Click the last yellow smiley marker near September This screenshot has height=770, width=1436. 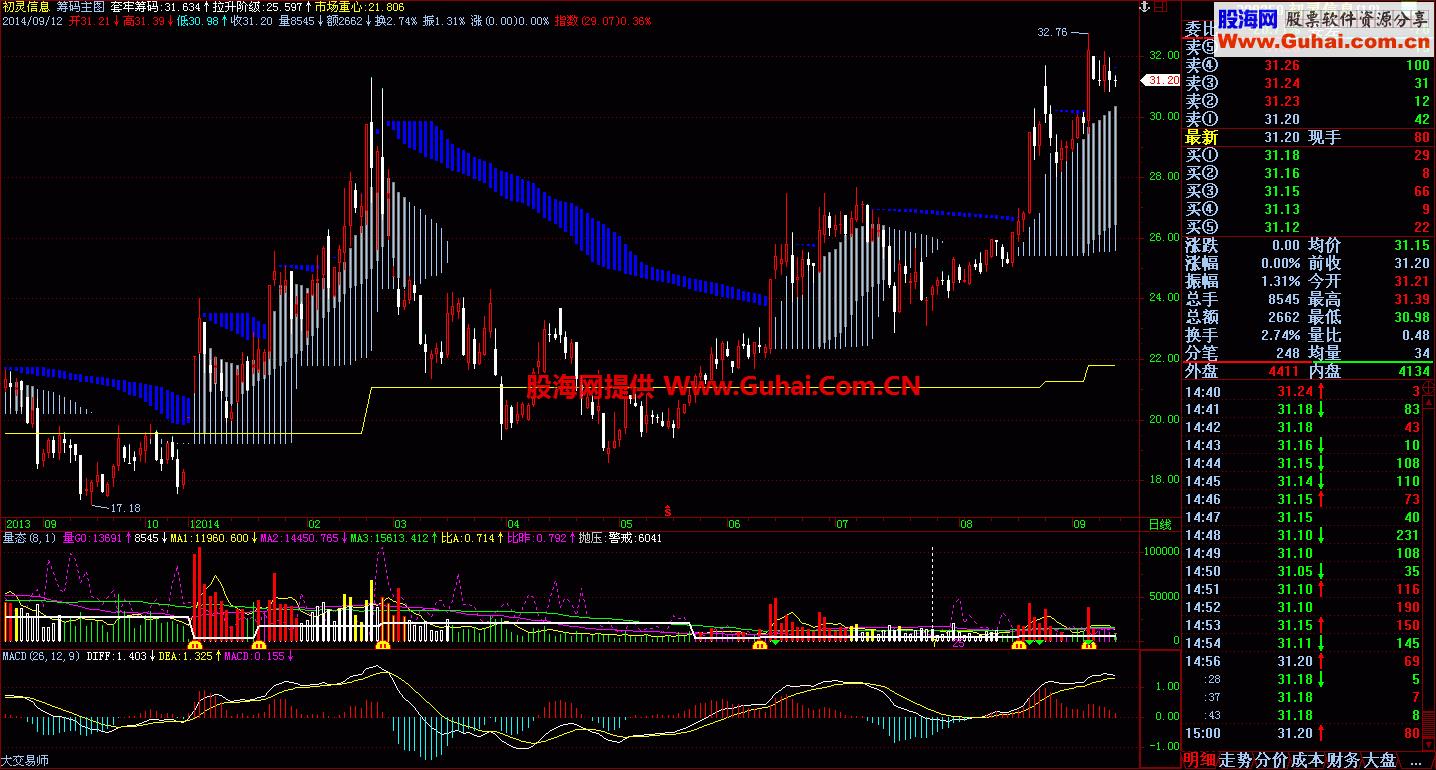coord(1089,645)
